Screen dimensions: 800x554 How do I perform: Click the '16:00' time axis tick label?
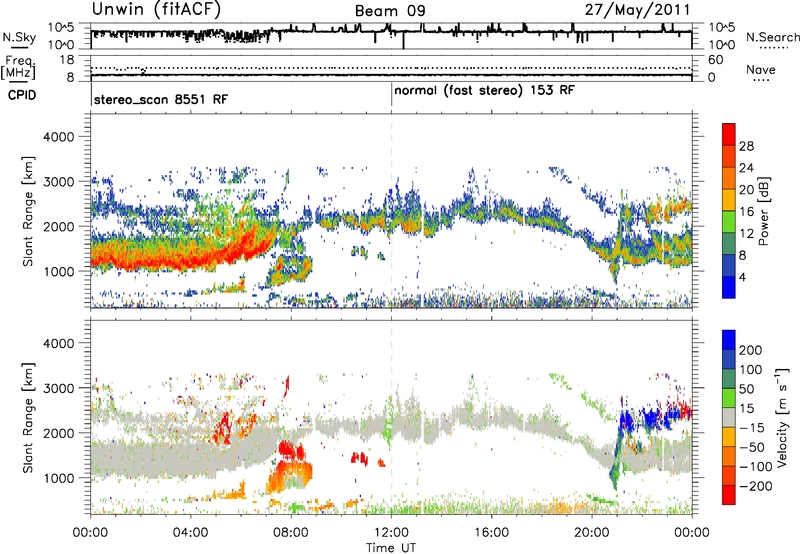click(491, 533)
